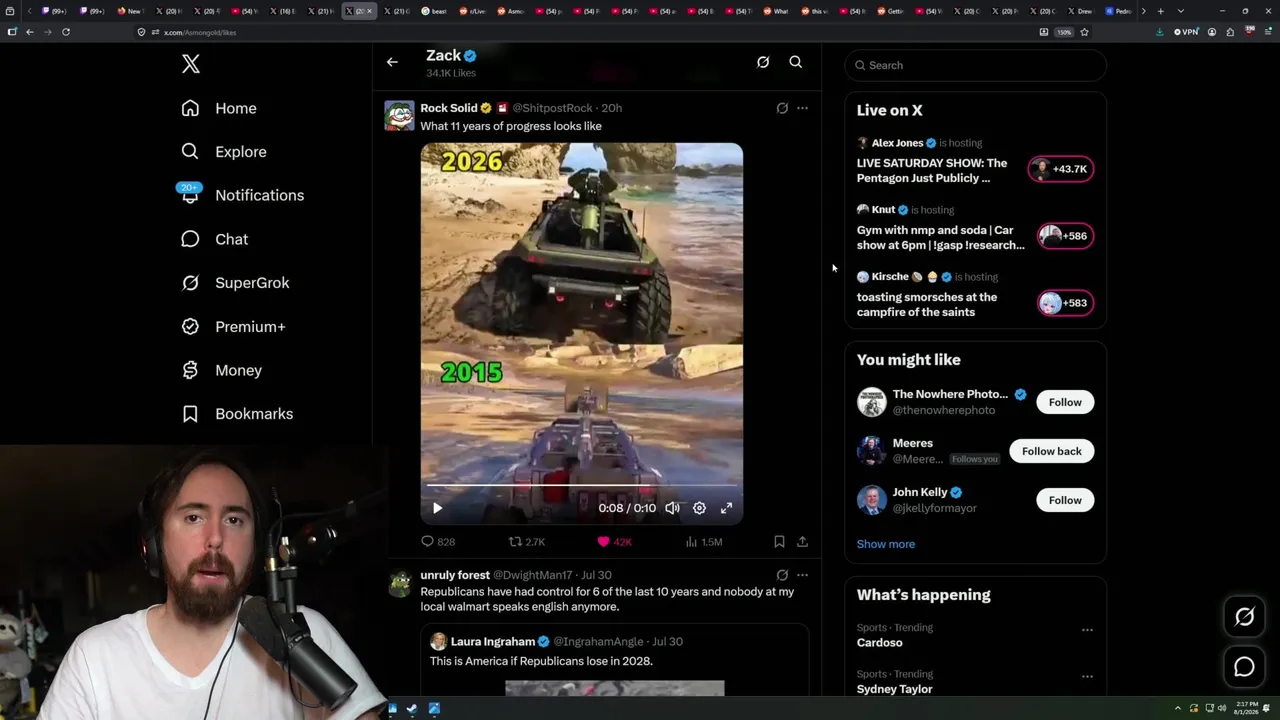Image resolution: width=1280 pixels, height=720 pixels.
Task: Click Show more under You might like
Action: click(886, 544)
